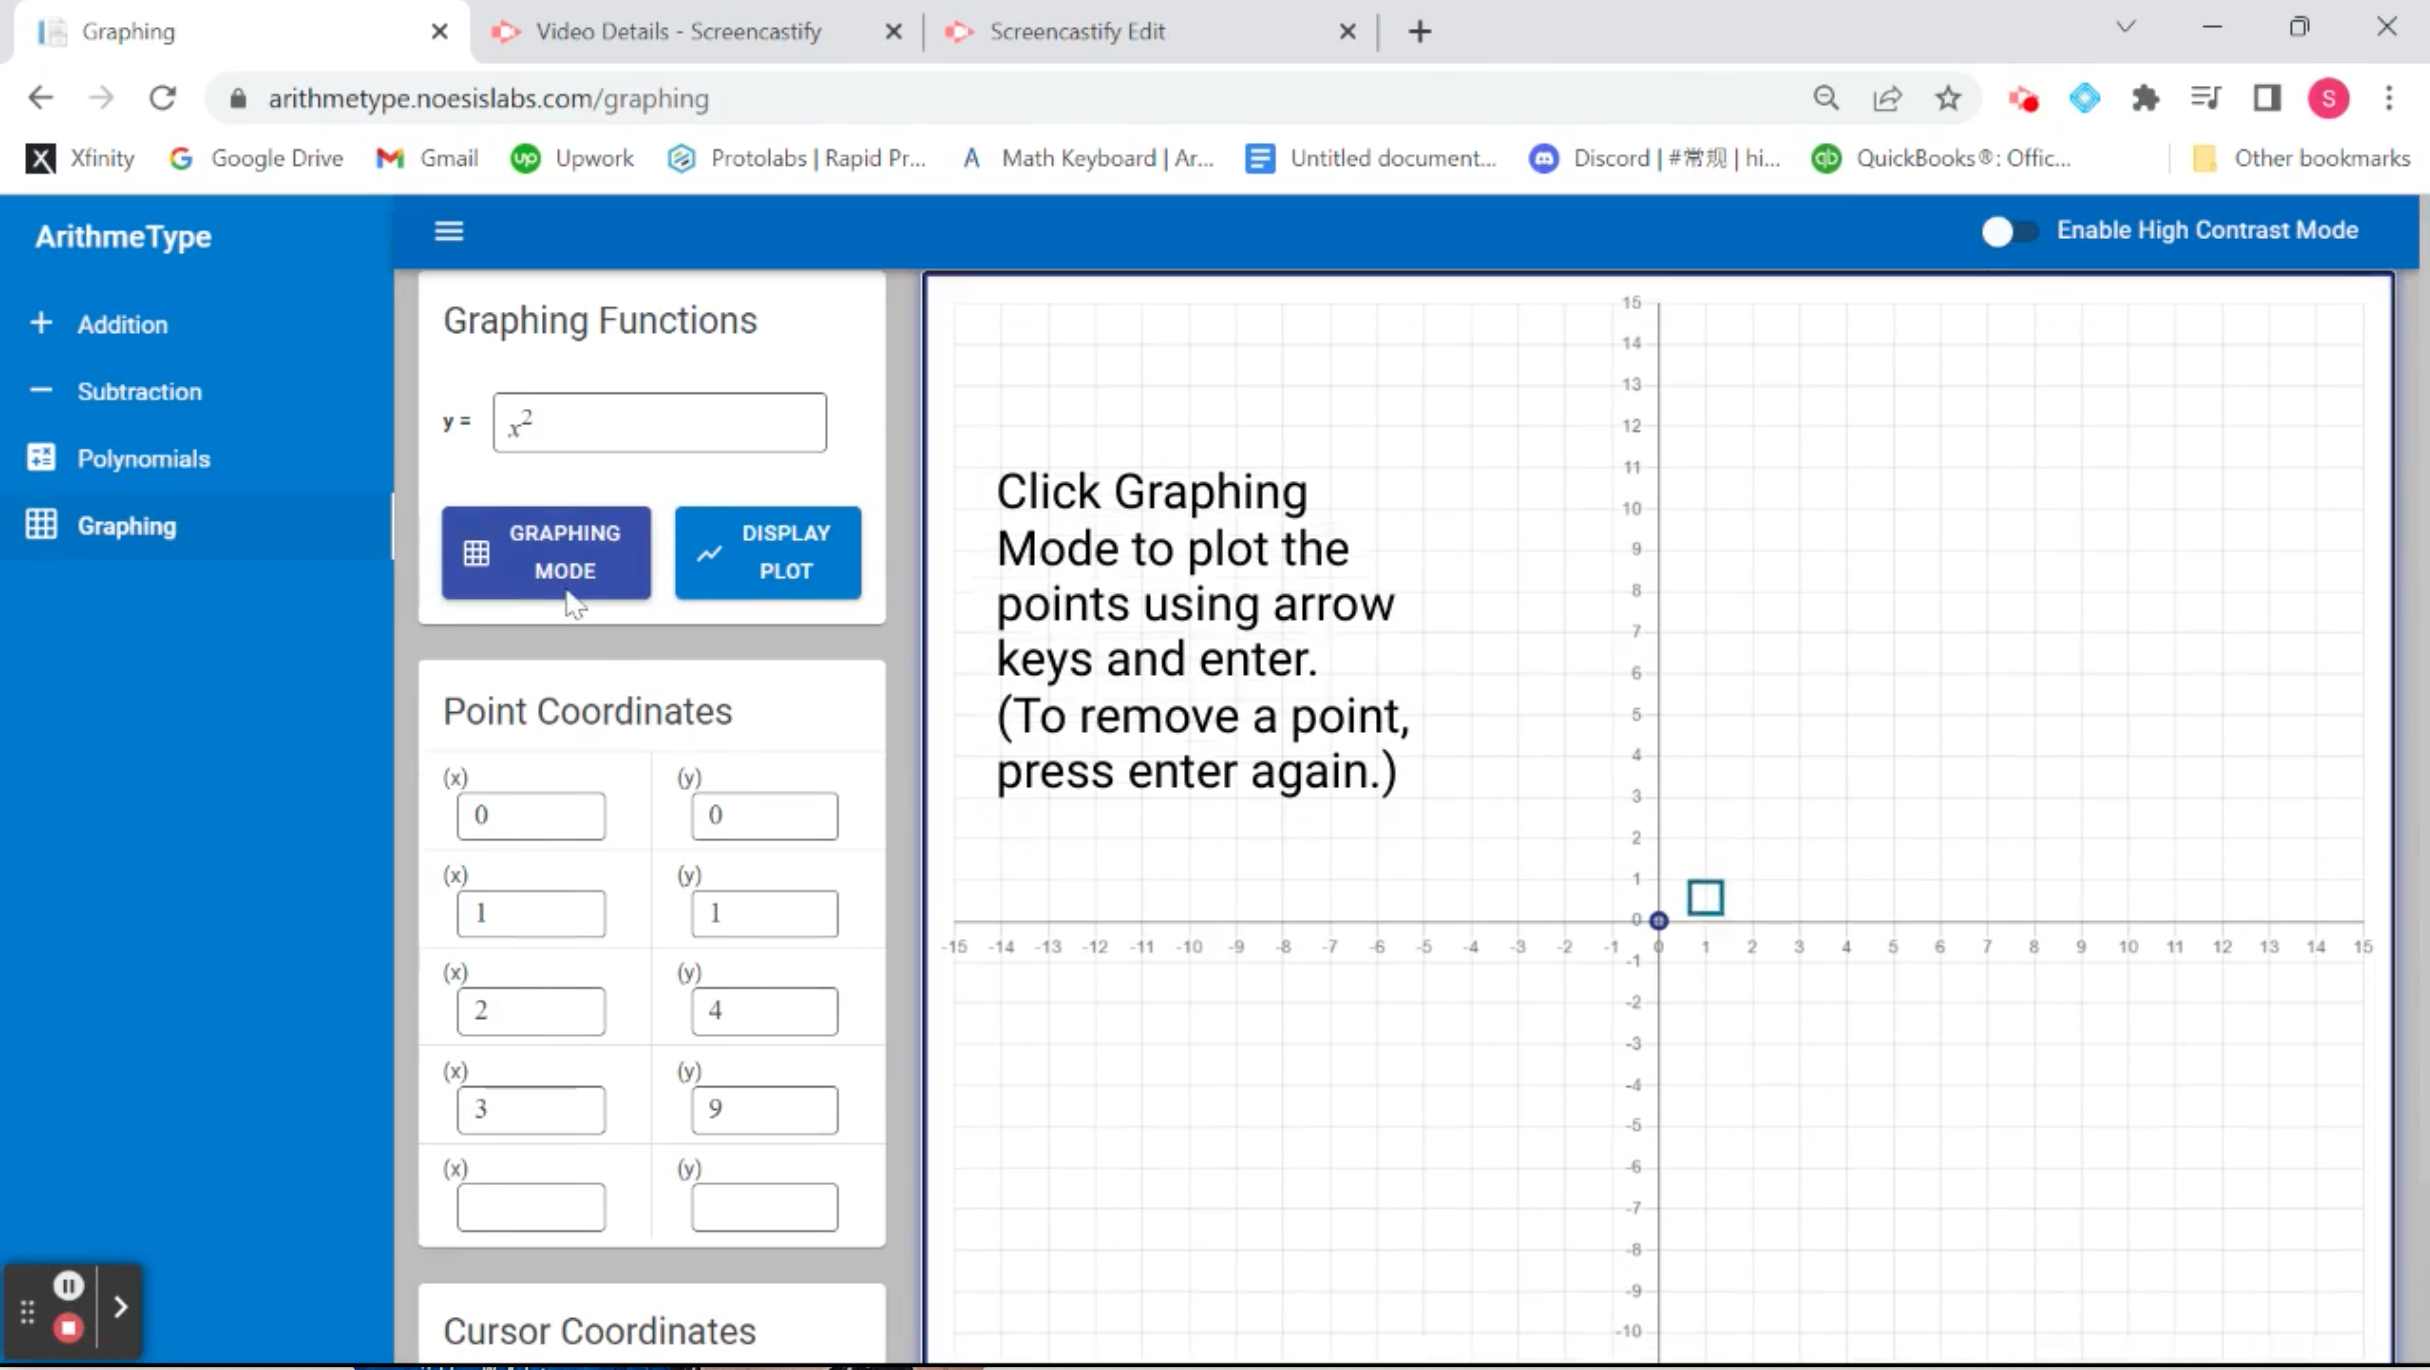Expand the Point Coordinates section
Screen dimensions: 2430x1370
[x=586, y=711]
